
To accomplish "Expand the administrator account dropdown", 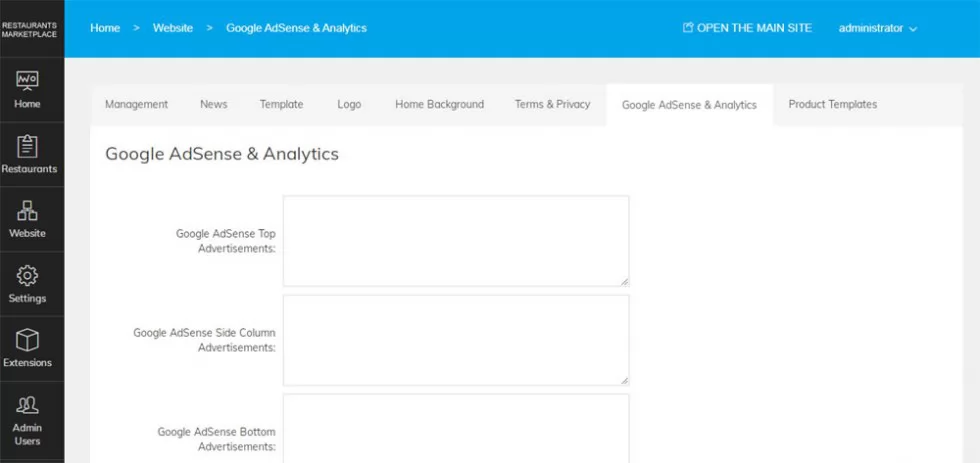I will [878, 28].
